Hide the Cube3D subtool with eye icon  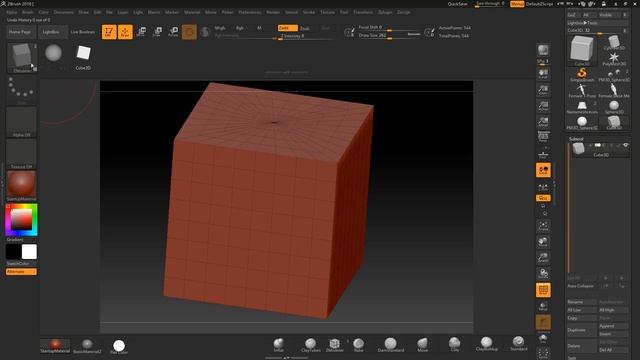tap(625, 145)
